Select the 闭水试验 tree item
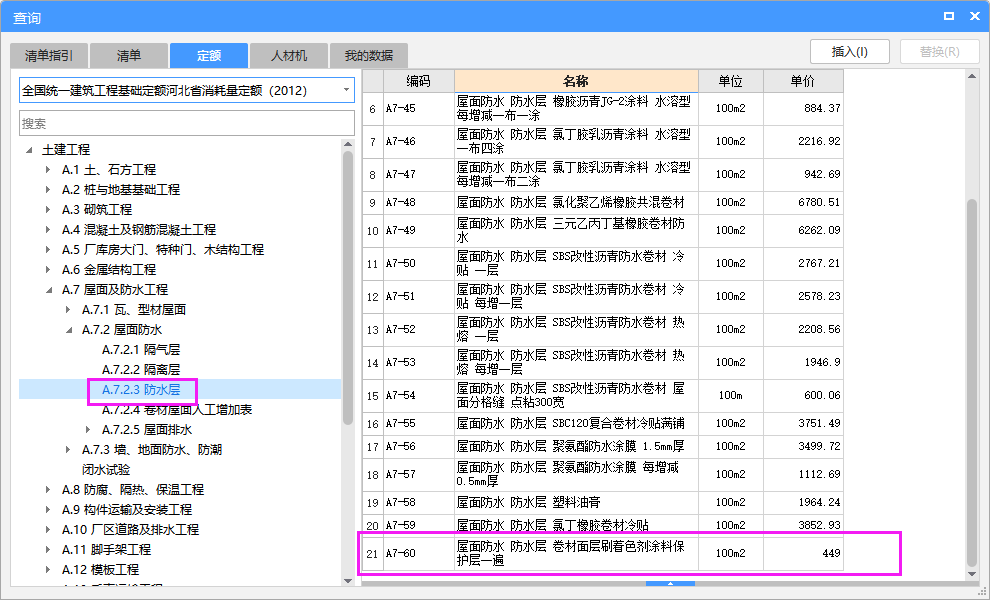The width and height of the screenshot is (990, 600). (106, 470)
